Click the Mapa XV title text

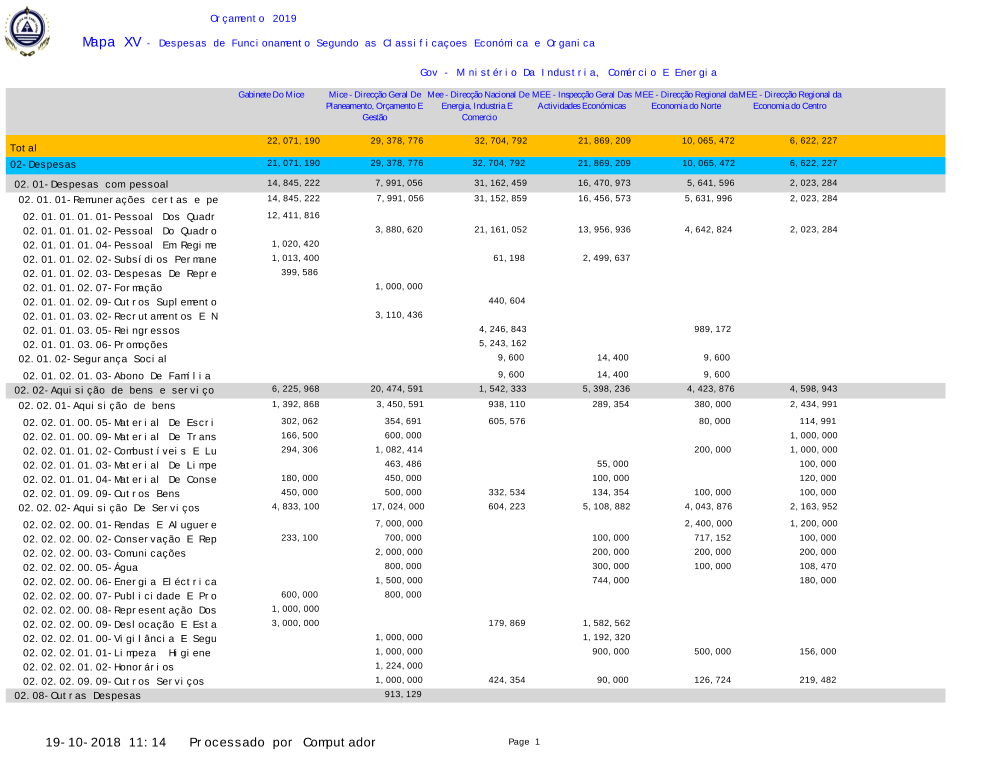[x=111, y=43]
